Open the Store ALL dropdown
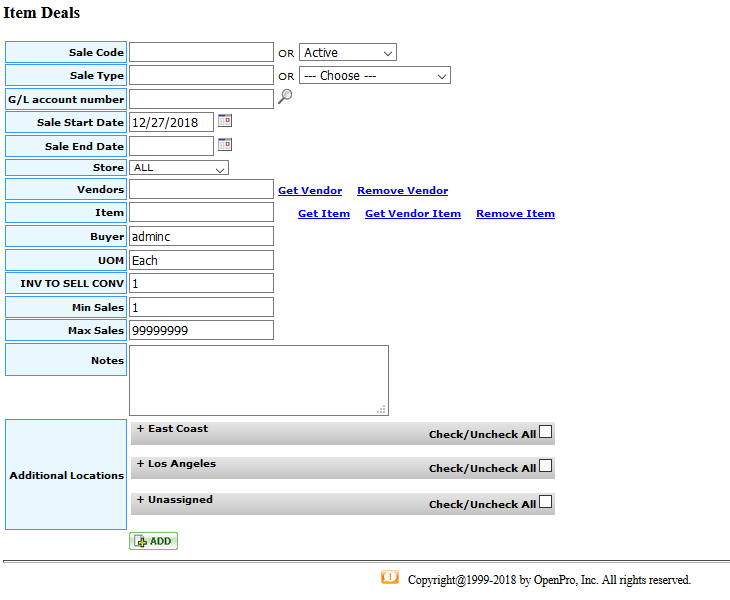Viewport: 730px width, 600px height. (179, 168)
